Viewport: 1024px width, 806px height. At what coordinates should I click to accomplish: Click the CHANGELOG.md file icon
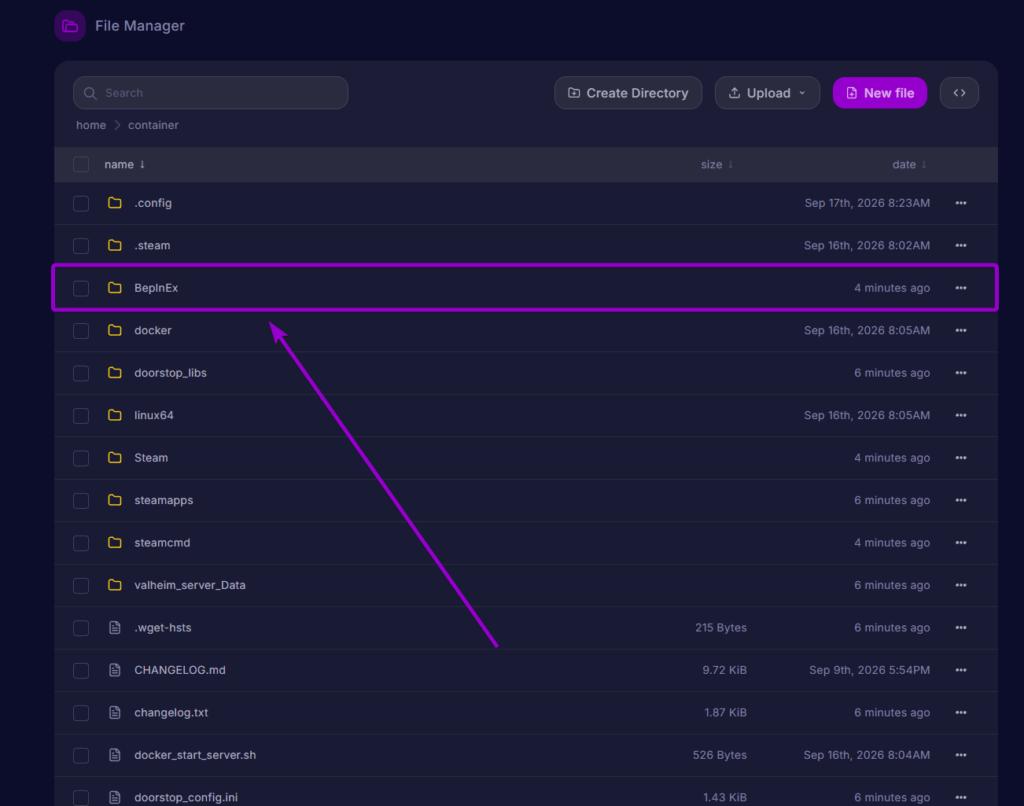(115, 670)
